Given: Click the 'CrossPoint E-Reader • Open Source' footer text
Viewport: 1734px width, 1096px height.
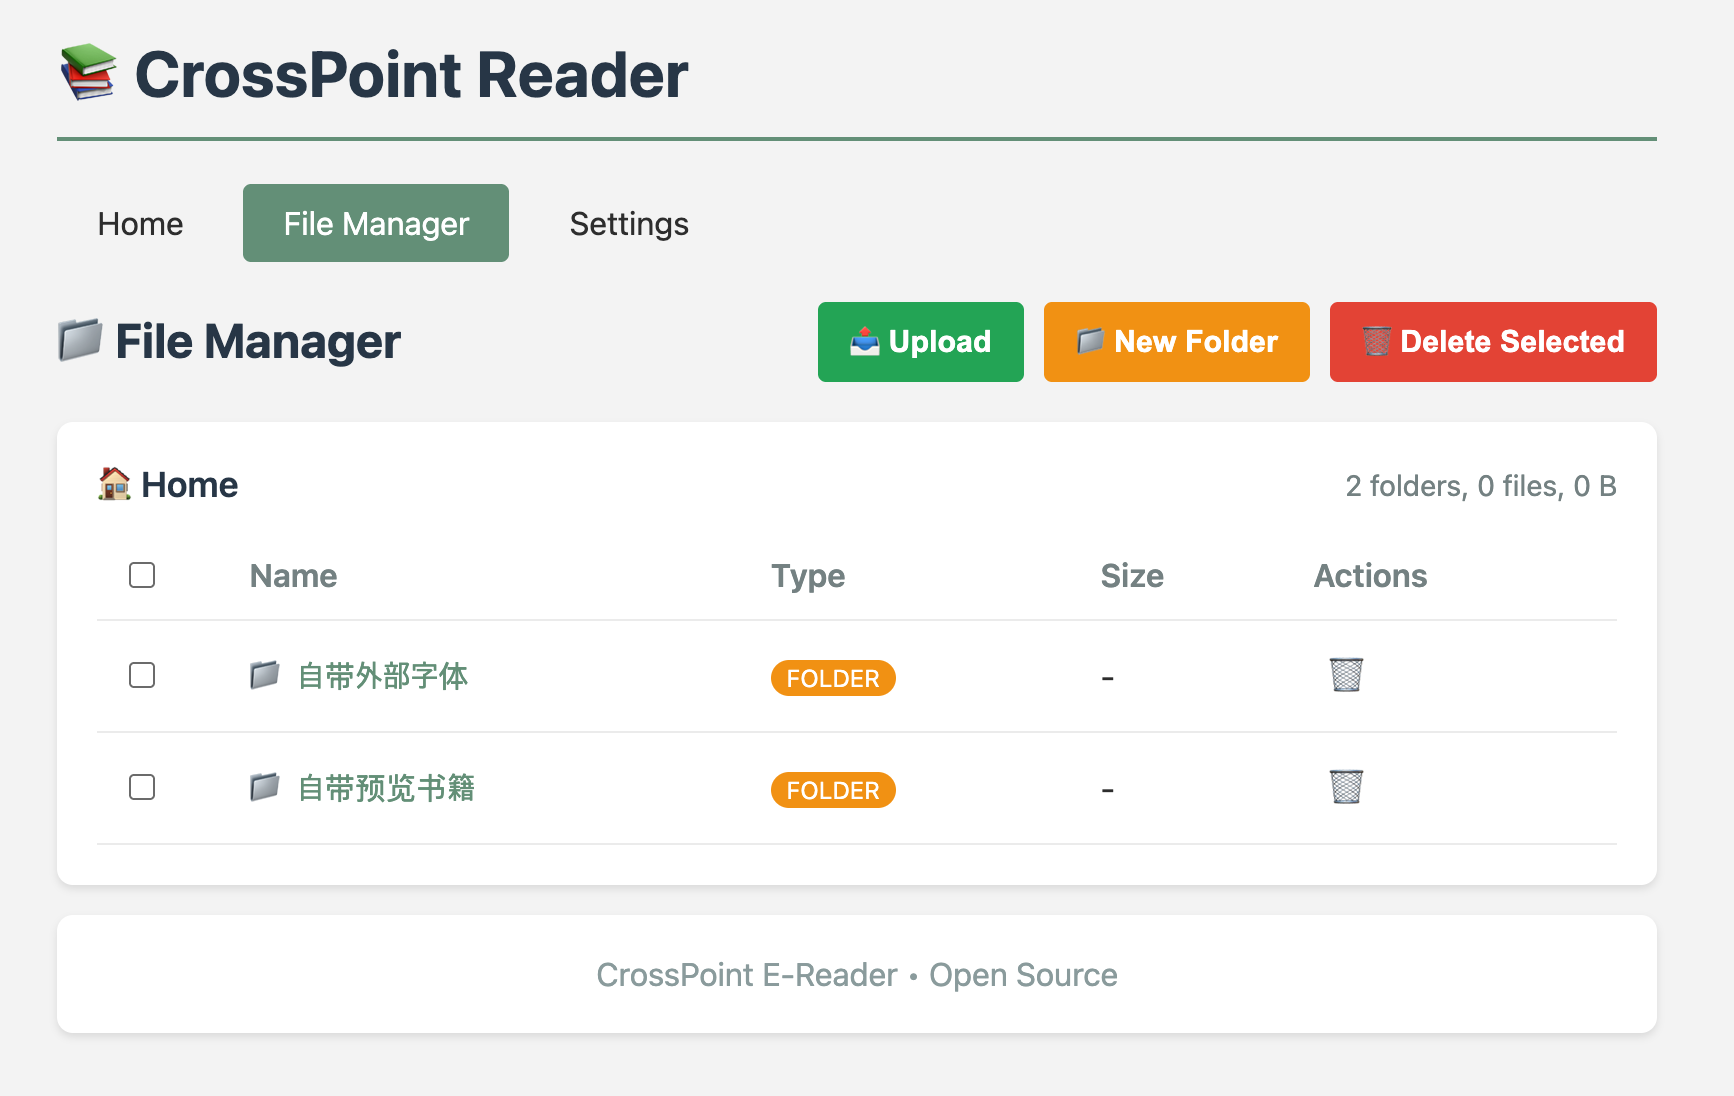Looking at the screenshot, I should (x=857, y=975).
